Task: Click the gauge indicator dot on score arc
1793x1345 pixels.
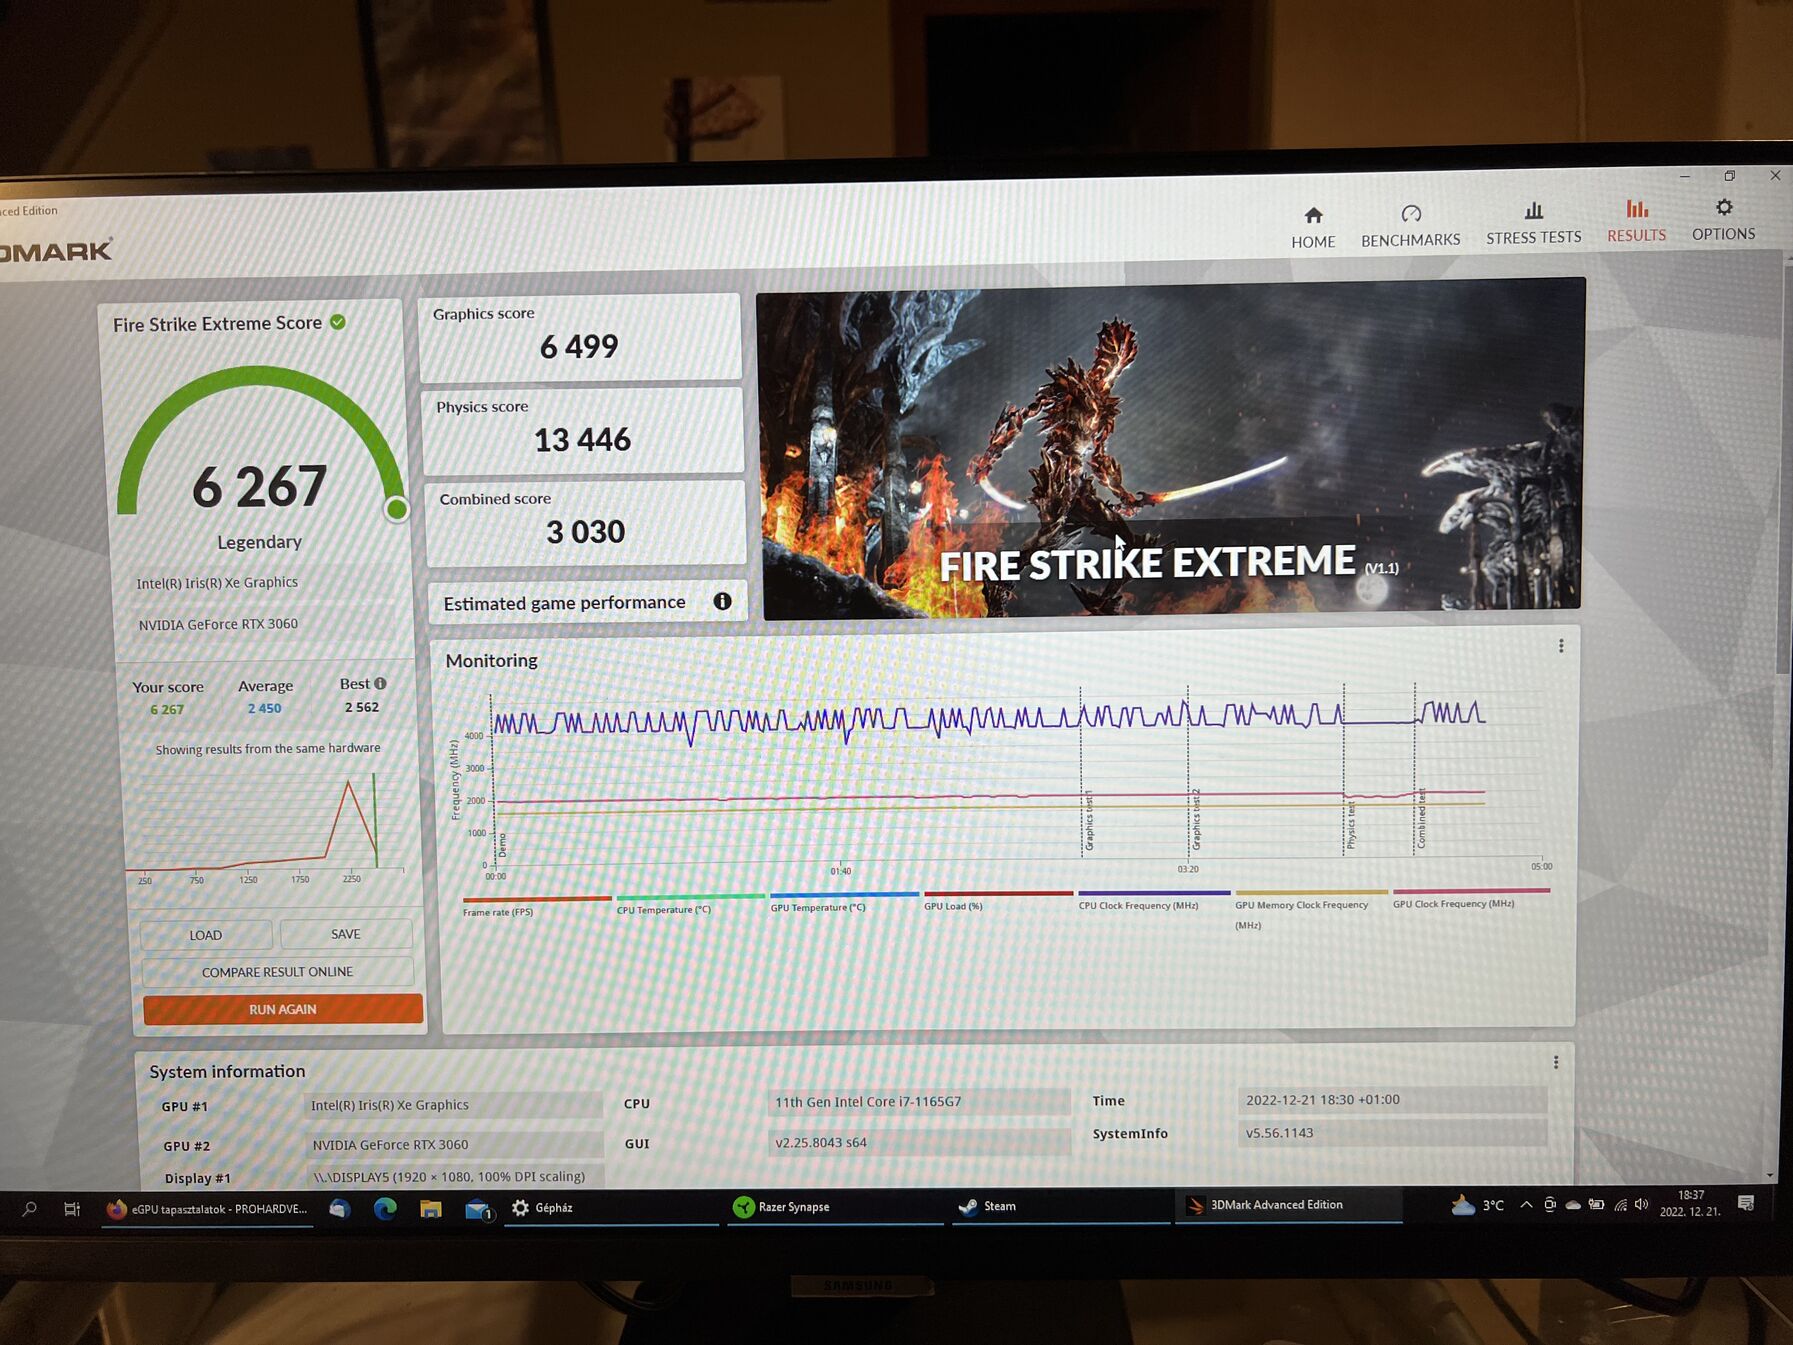Action: tap(397, 509)
